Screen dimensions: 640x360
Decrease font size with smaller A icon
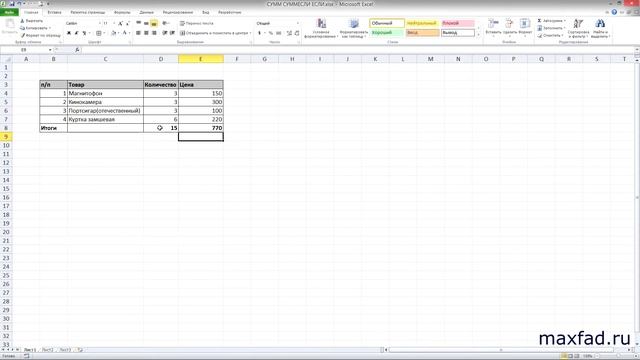(127, 24)
